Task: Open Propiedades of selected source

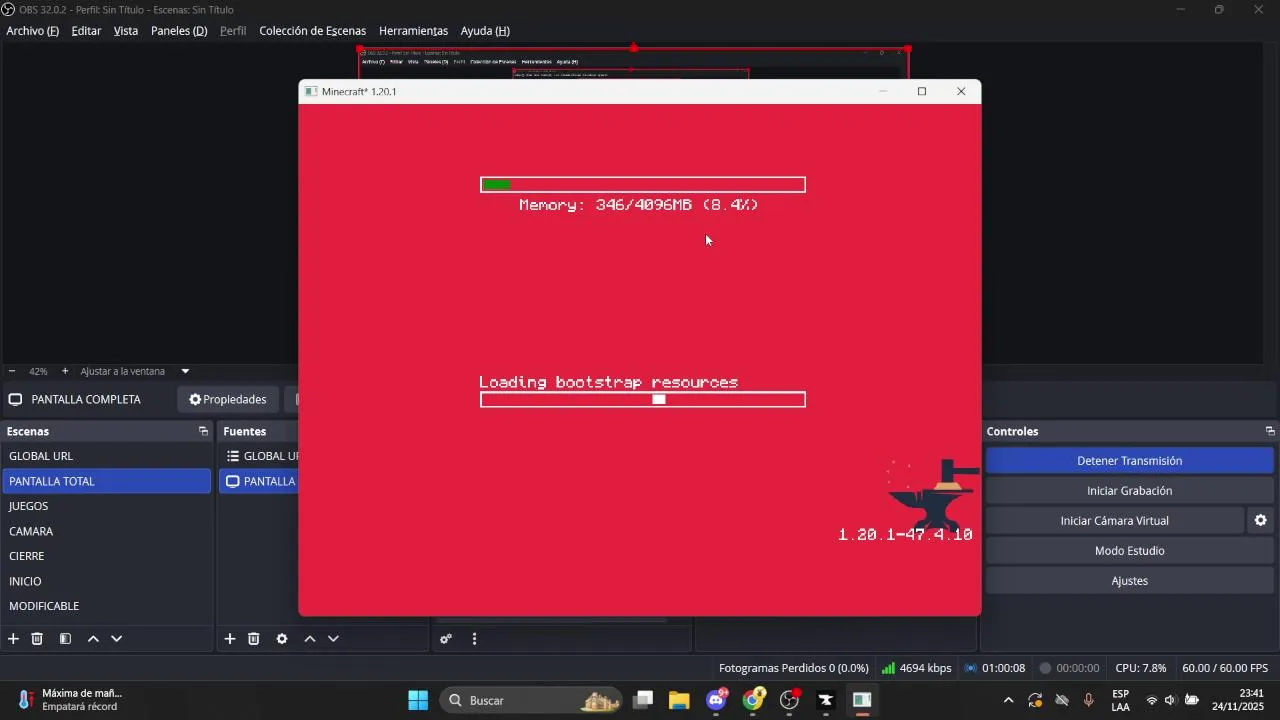Action: [x=228, y=399]
